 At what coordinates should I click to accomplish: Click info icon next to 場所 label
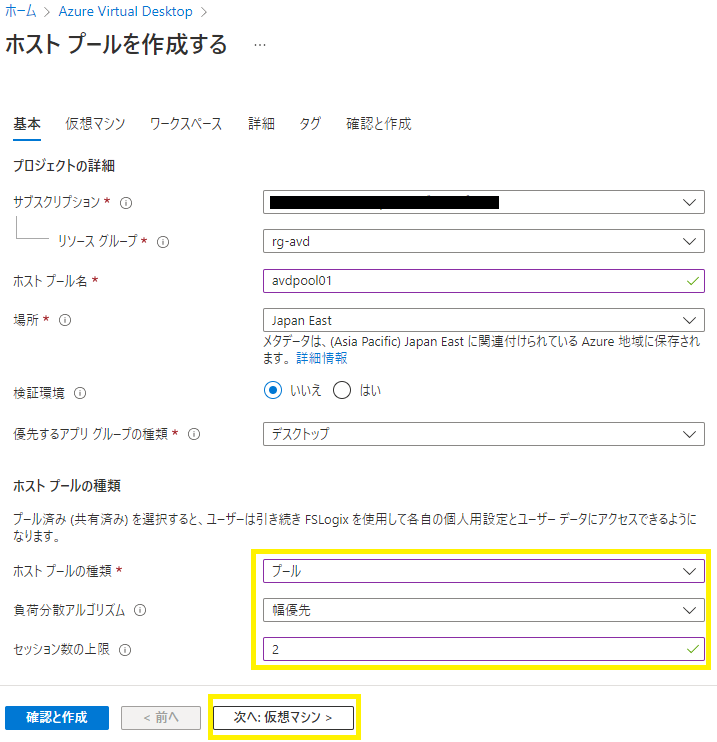click(65, 320)
